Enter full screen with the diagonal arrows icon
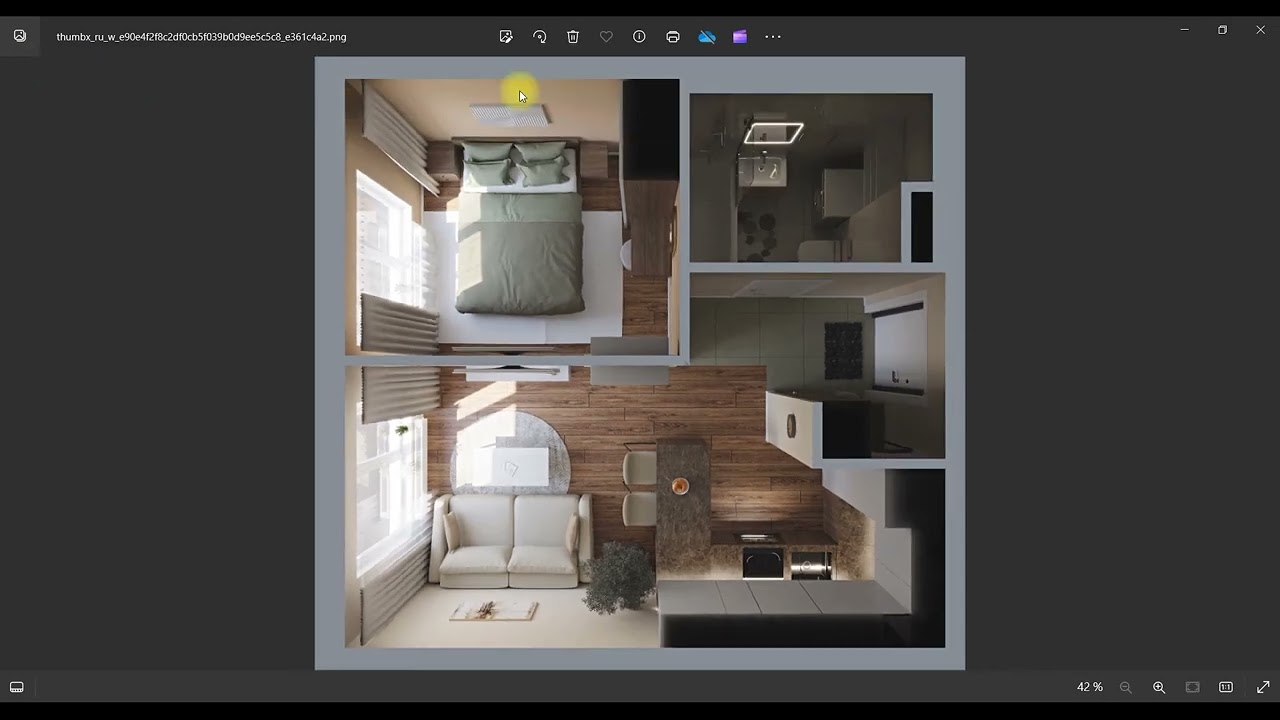This screenshot has height=720, width=1280. (x=1263, y=687)
